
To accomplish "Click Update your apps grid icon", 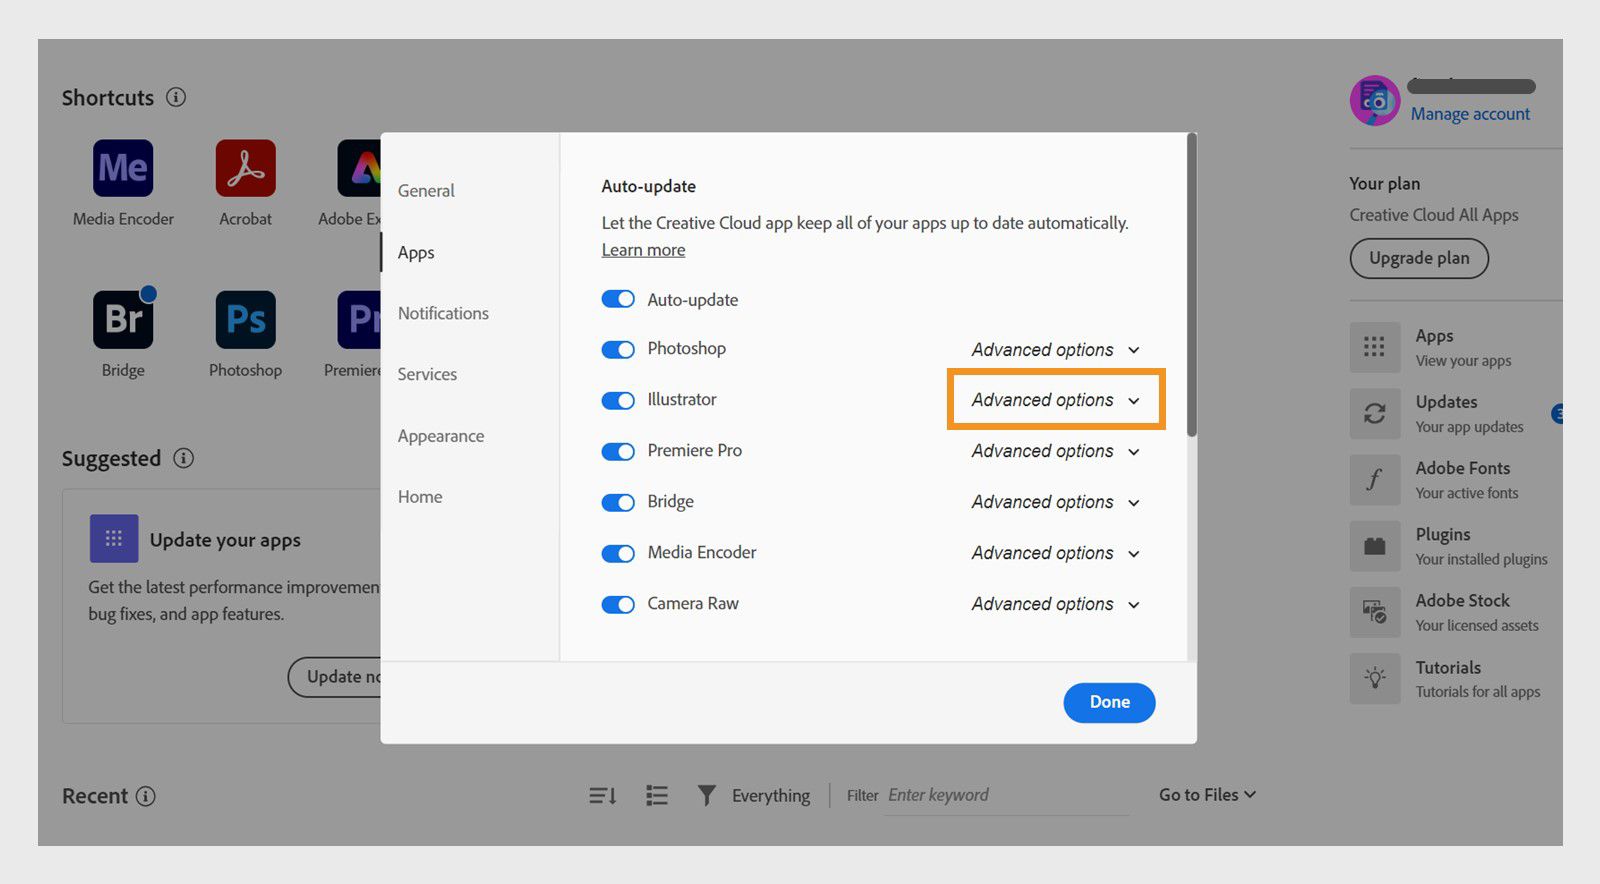I will [x=114, y=539].
